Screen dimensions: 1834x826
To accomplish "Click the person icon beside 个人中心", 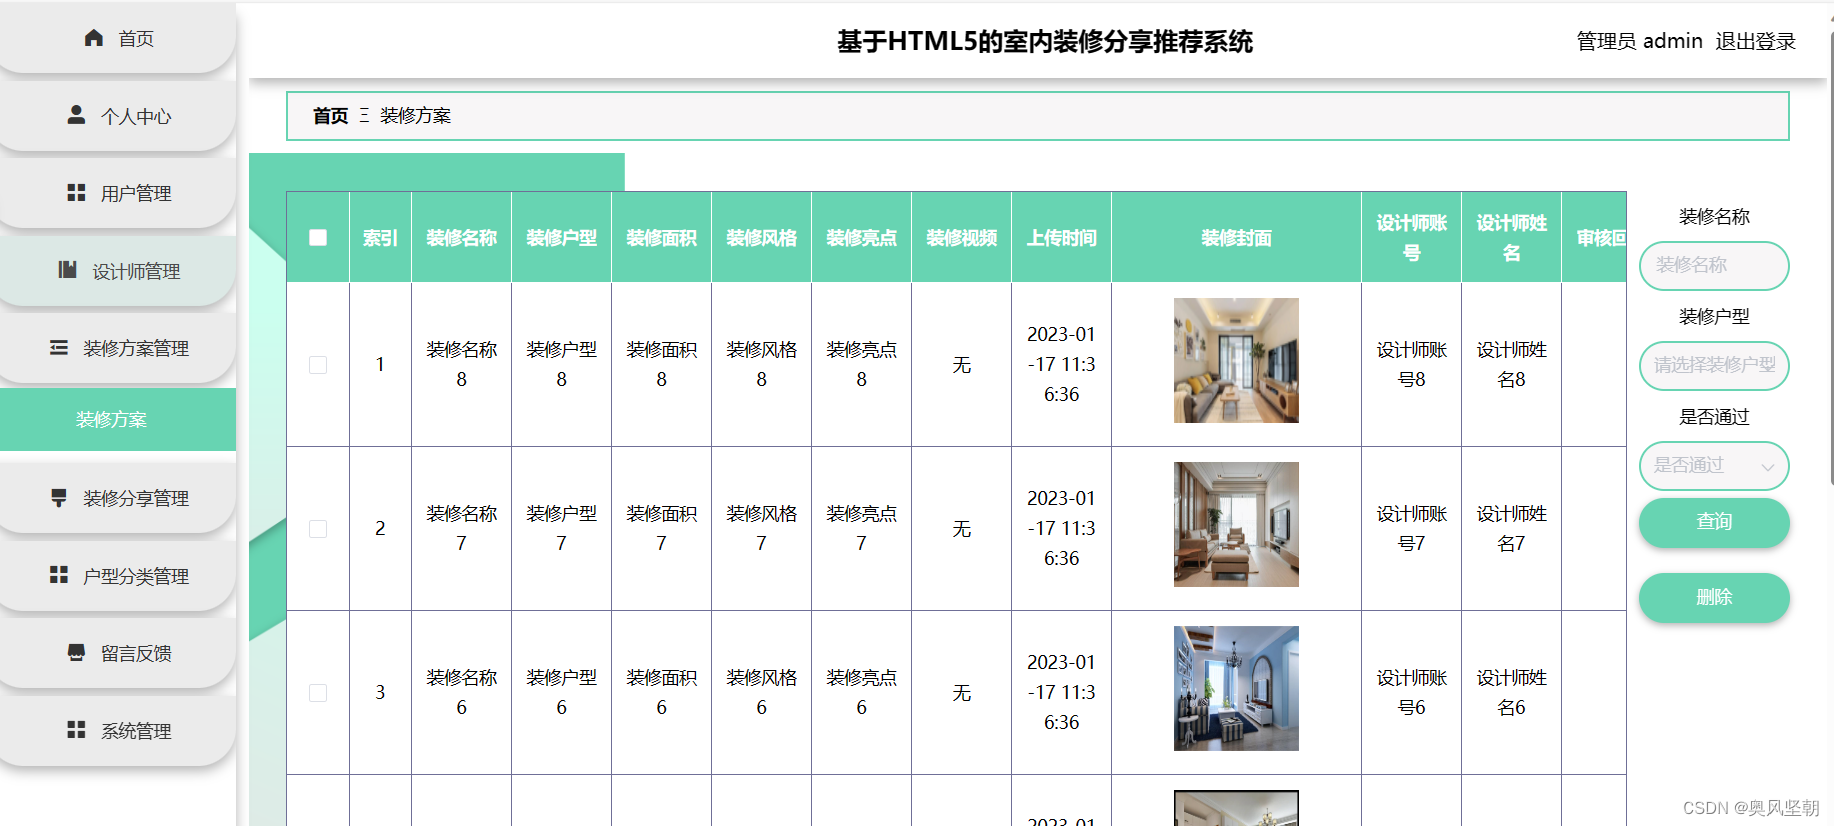I will pyautogui.click(x=76, y=115).
